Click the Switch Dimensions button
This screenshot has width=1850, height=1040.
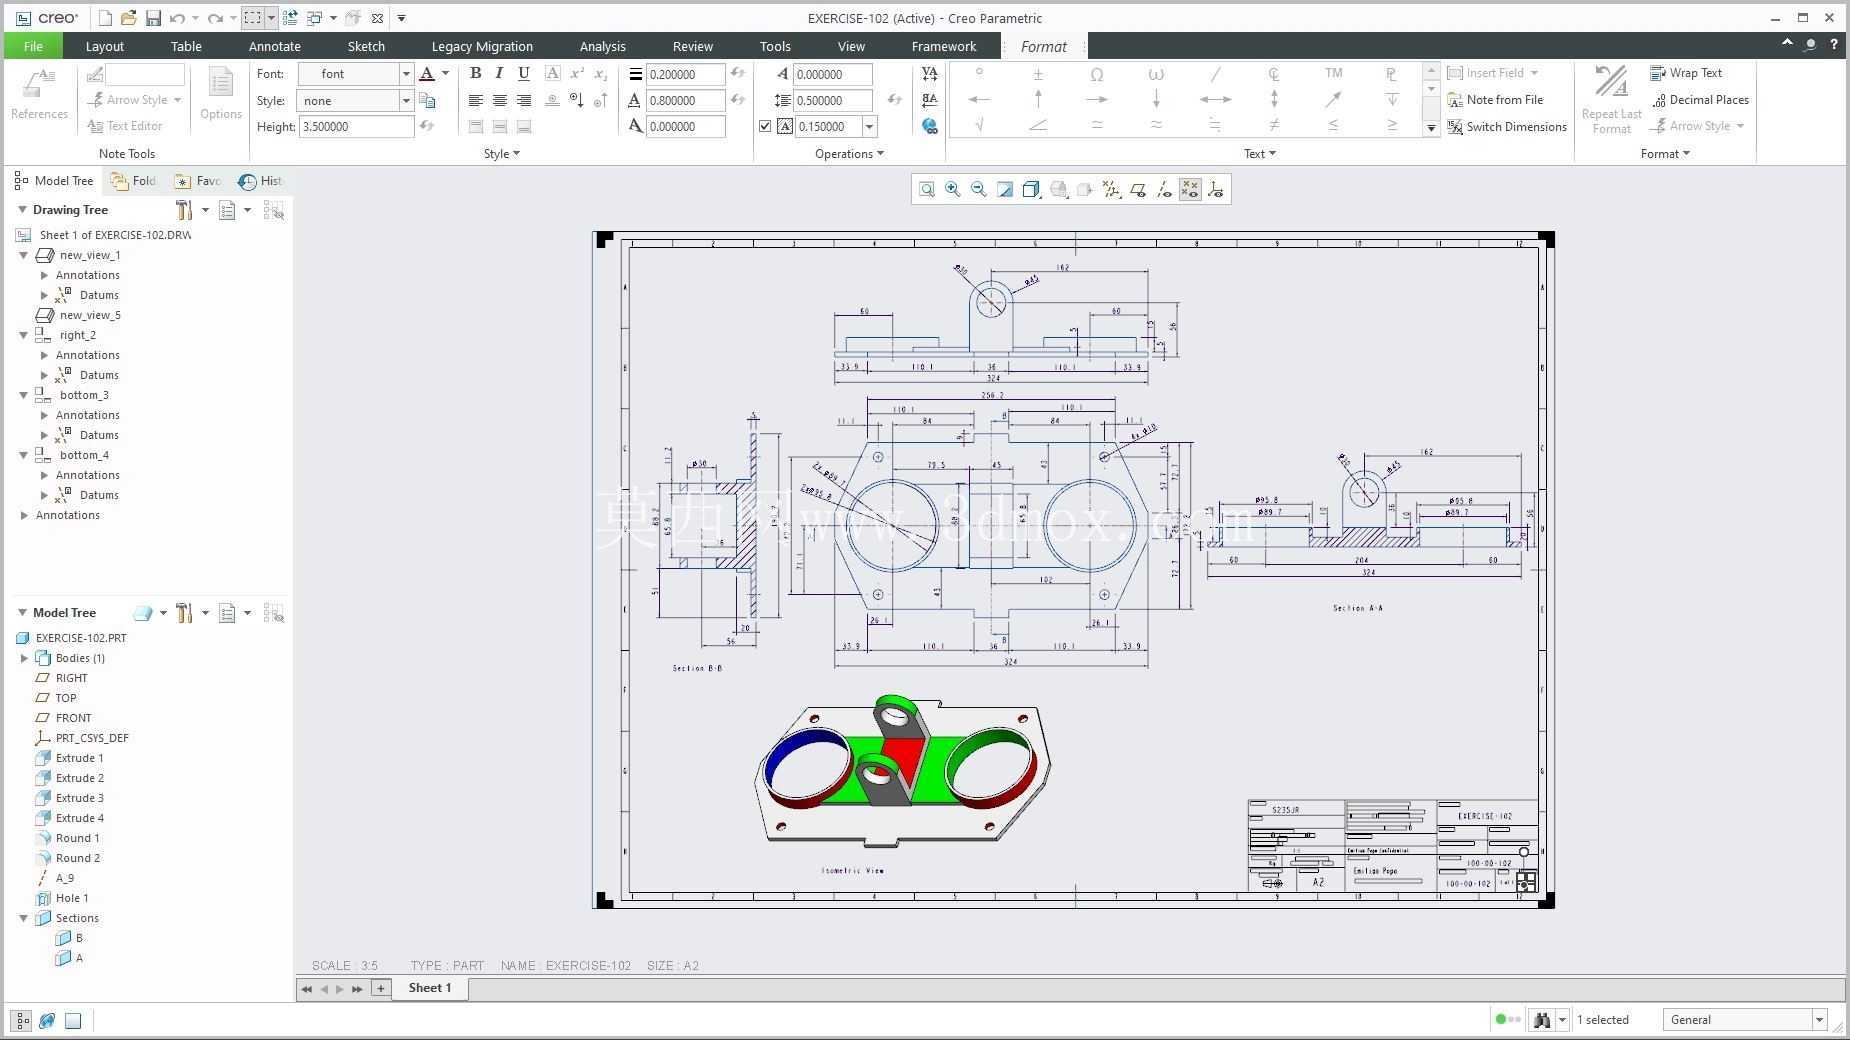pyautogui.click(x=1507, y=127)
